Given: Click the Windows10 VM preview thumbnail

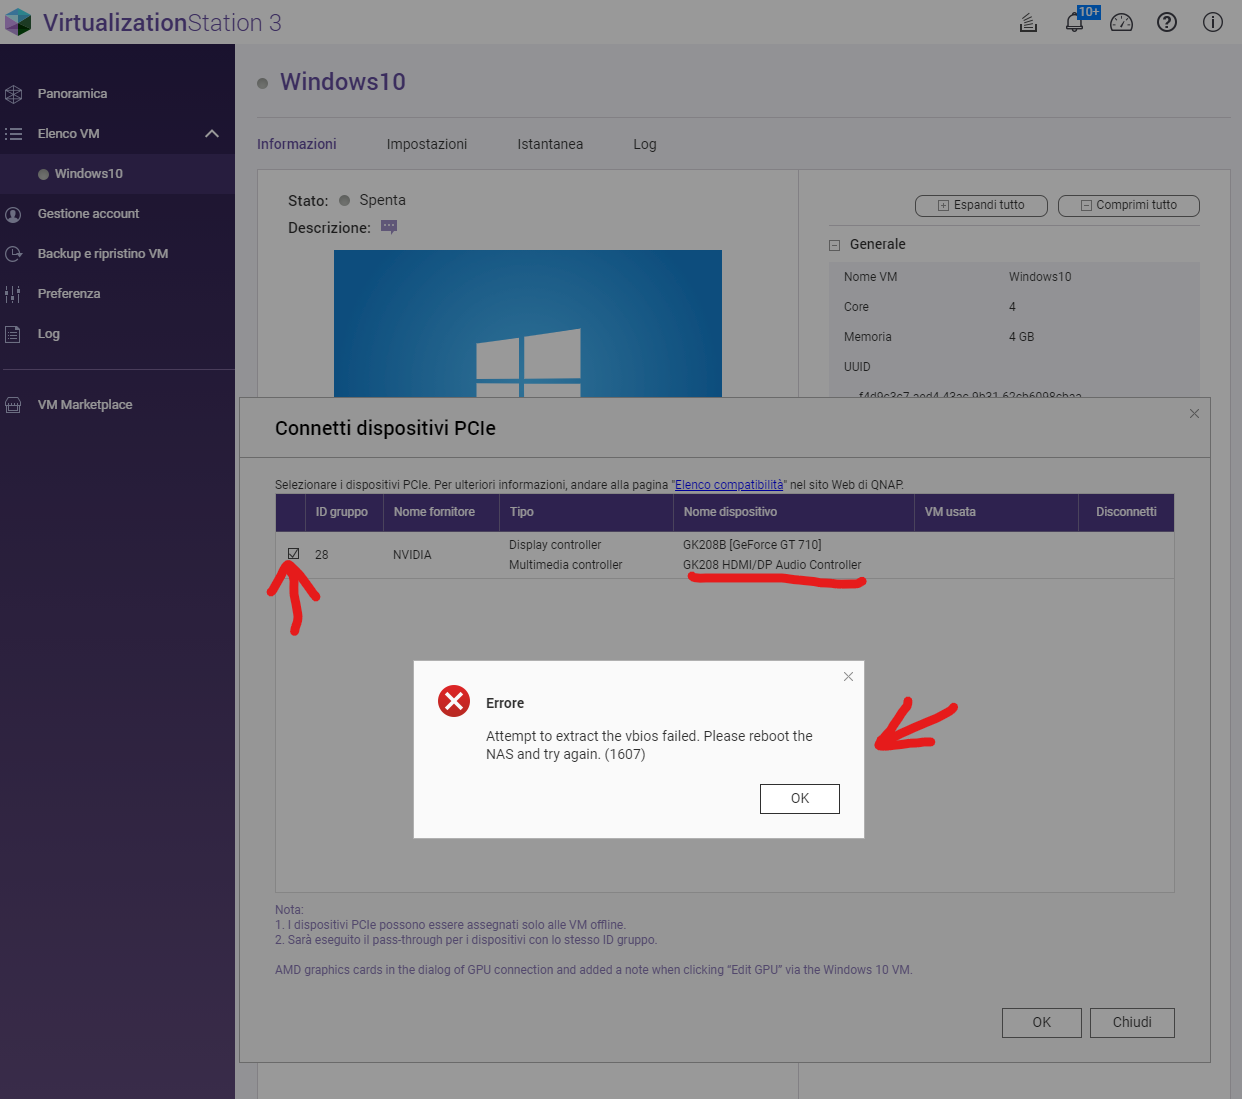Looking at the screenshot, I should [x=527, y=323].
